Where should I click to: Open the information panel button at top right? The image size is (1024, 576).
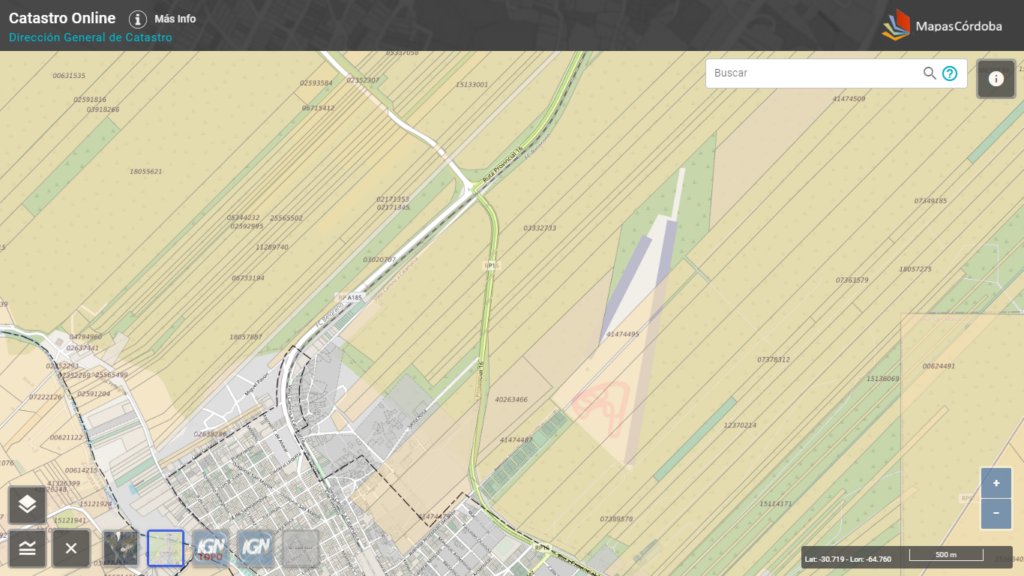click(x=996, y=79)
